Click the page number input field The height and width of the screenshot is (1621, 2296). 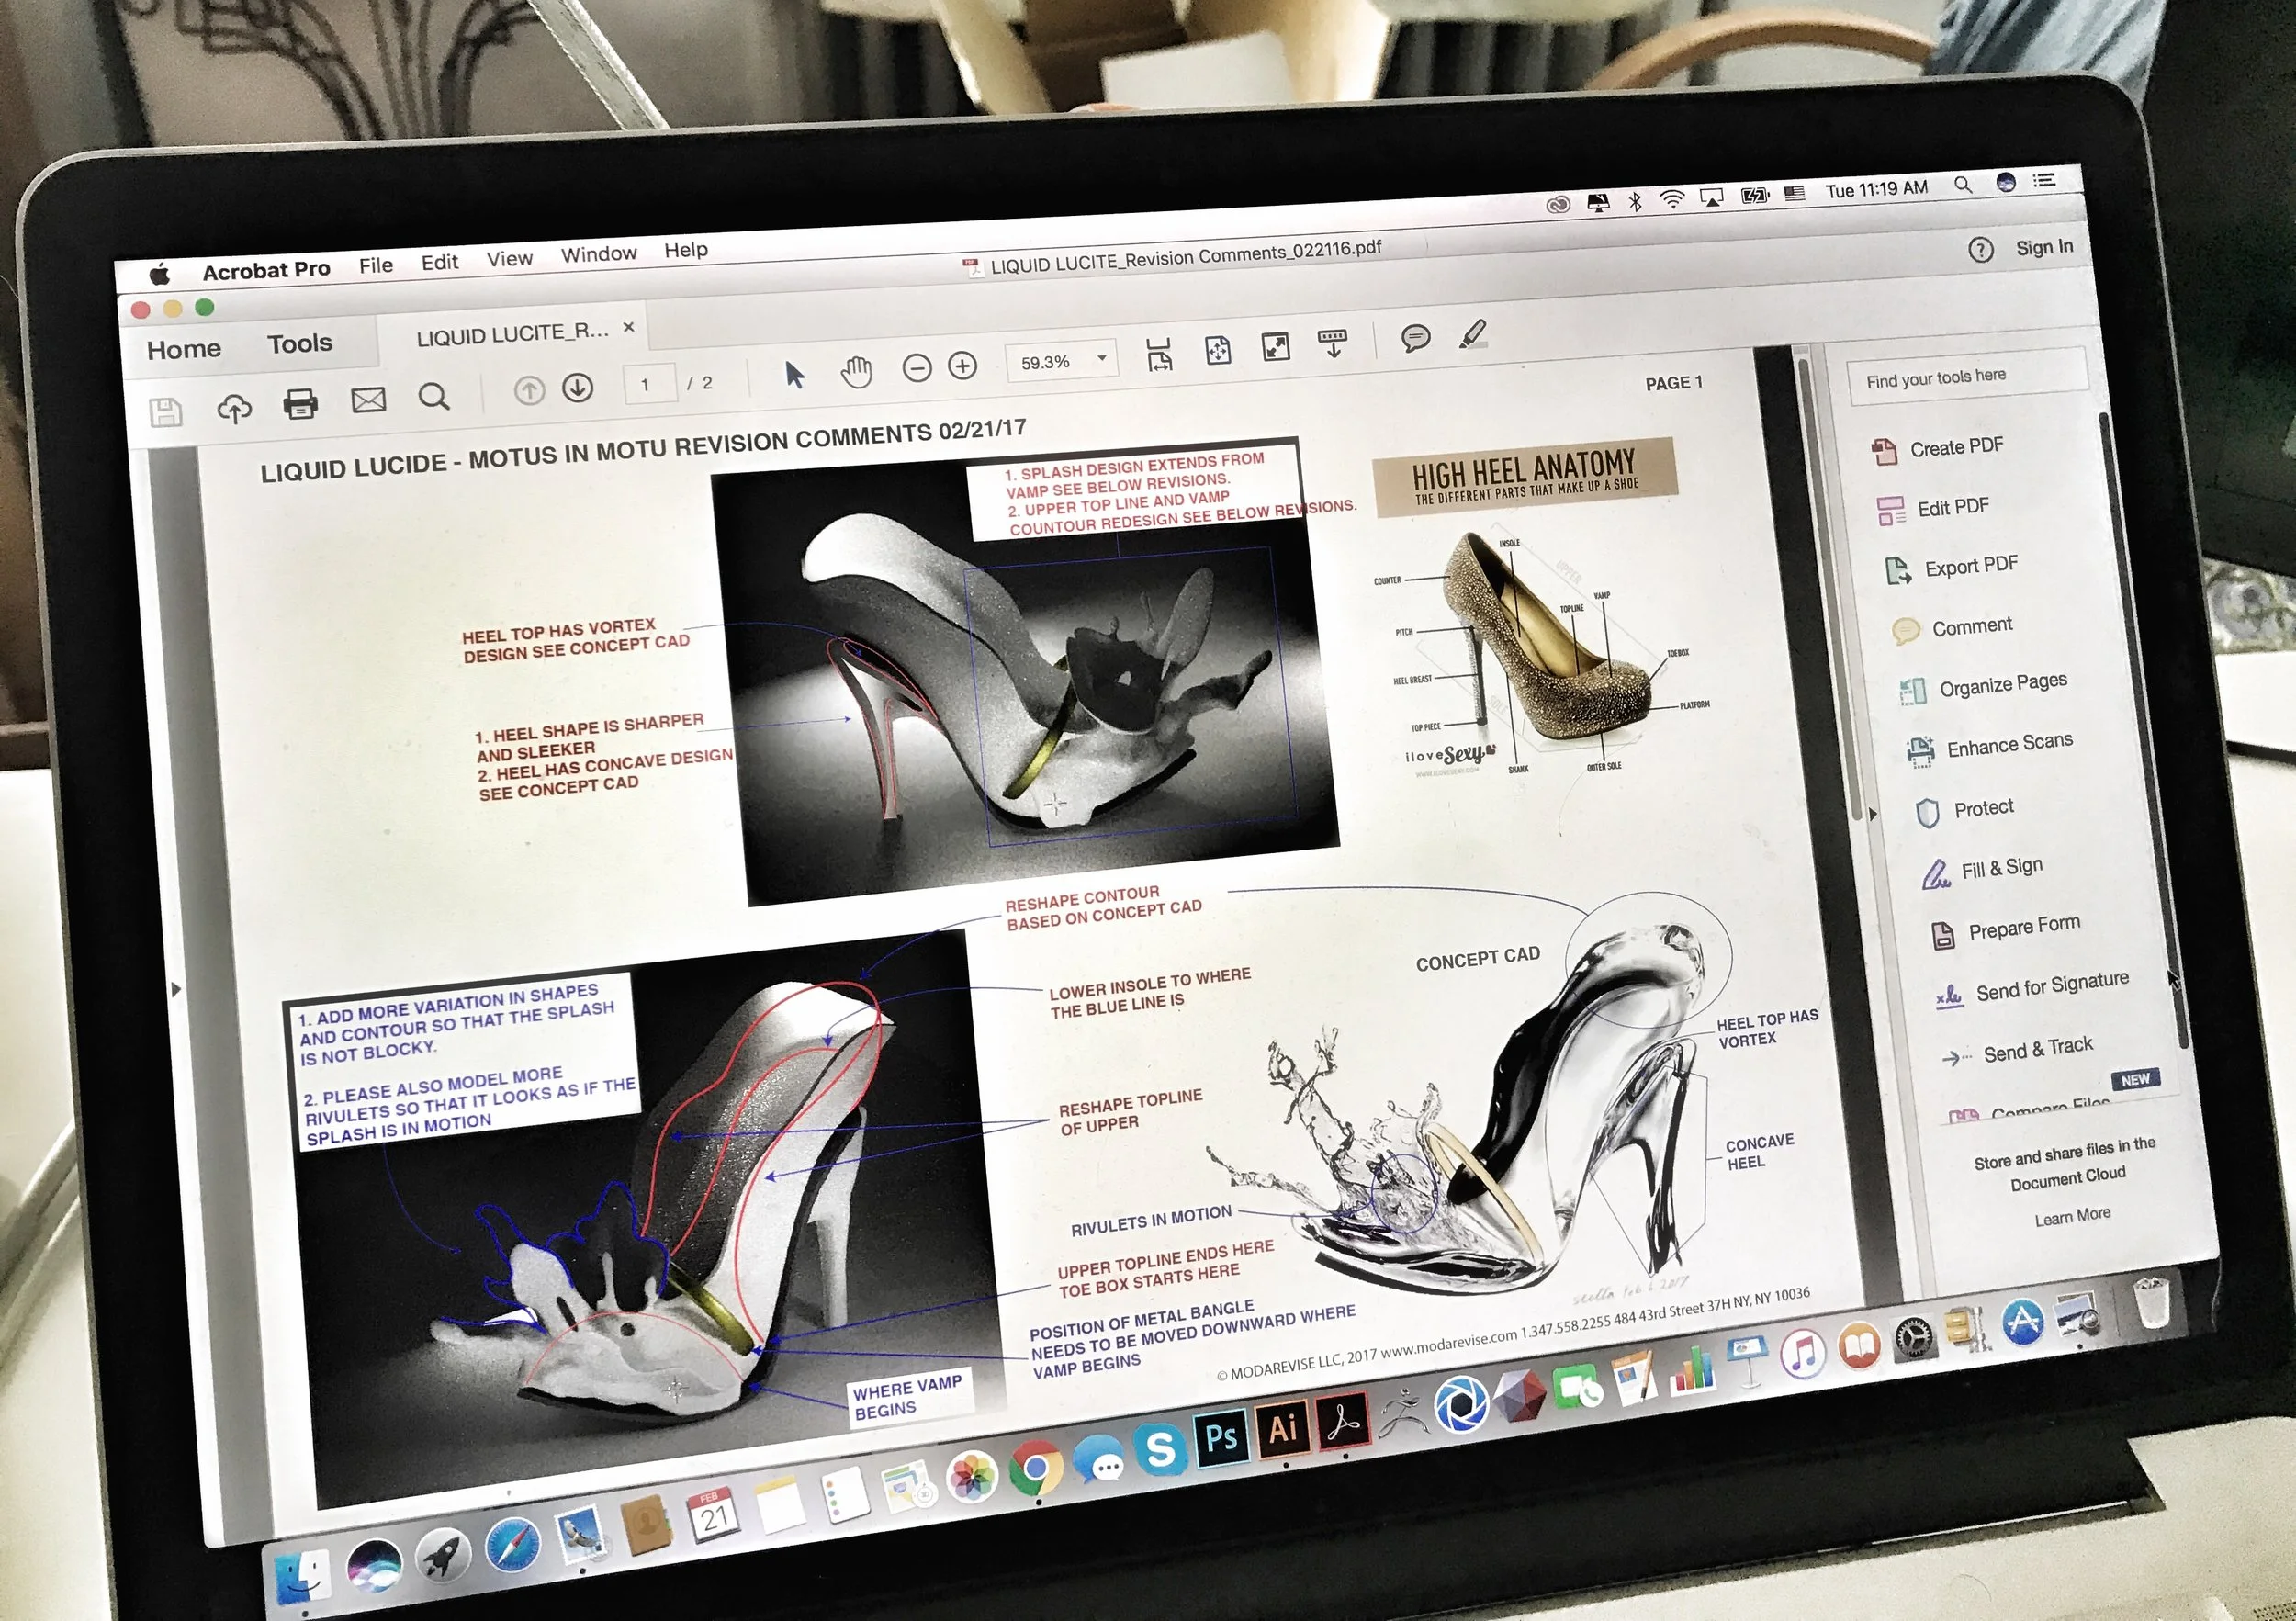click(x=649, y=384)
